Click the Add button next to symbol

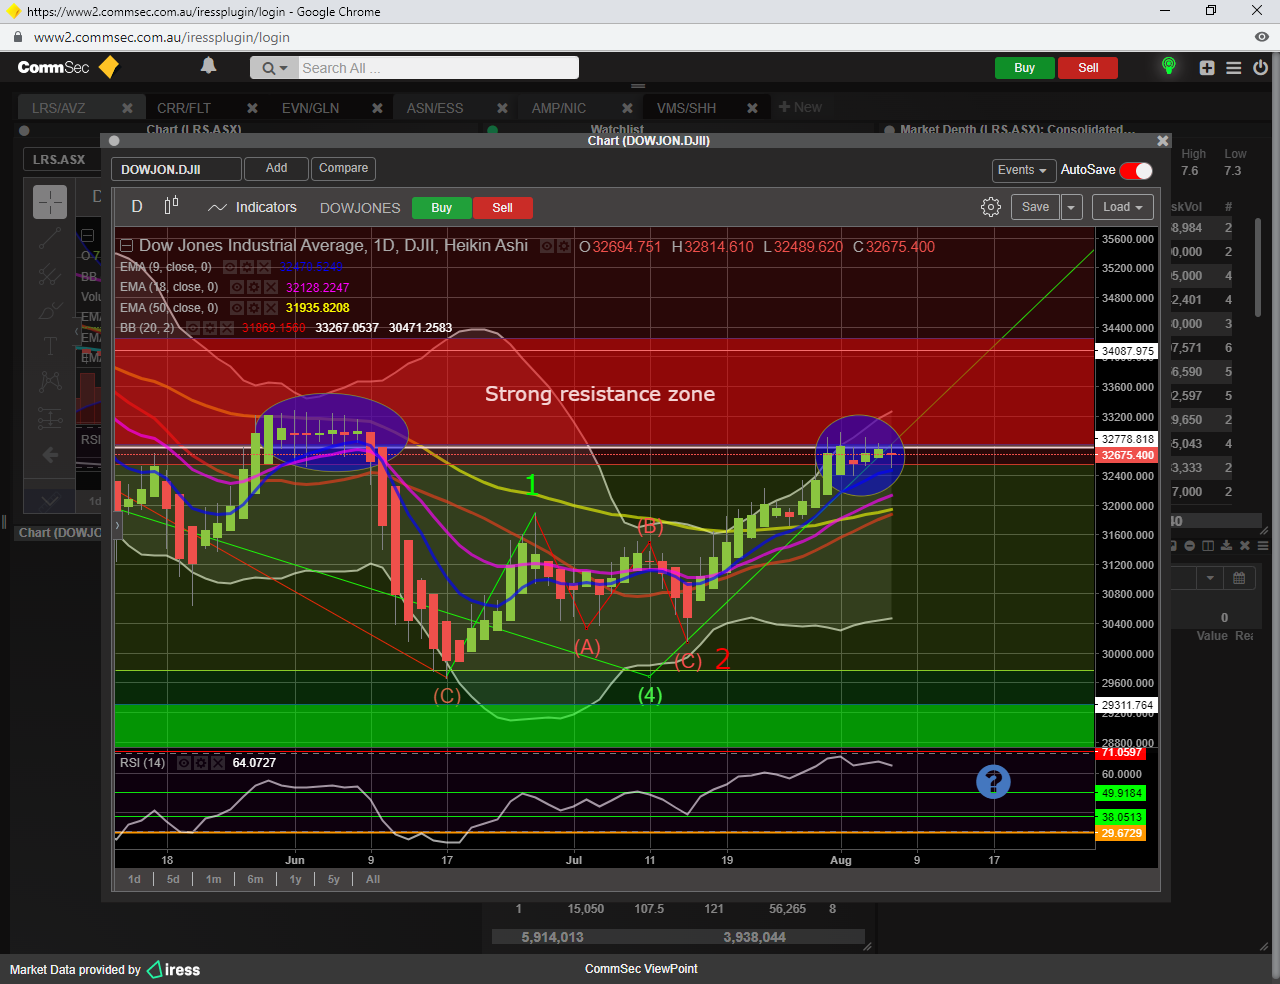click(x=277, y=168)
